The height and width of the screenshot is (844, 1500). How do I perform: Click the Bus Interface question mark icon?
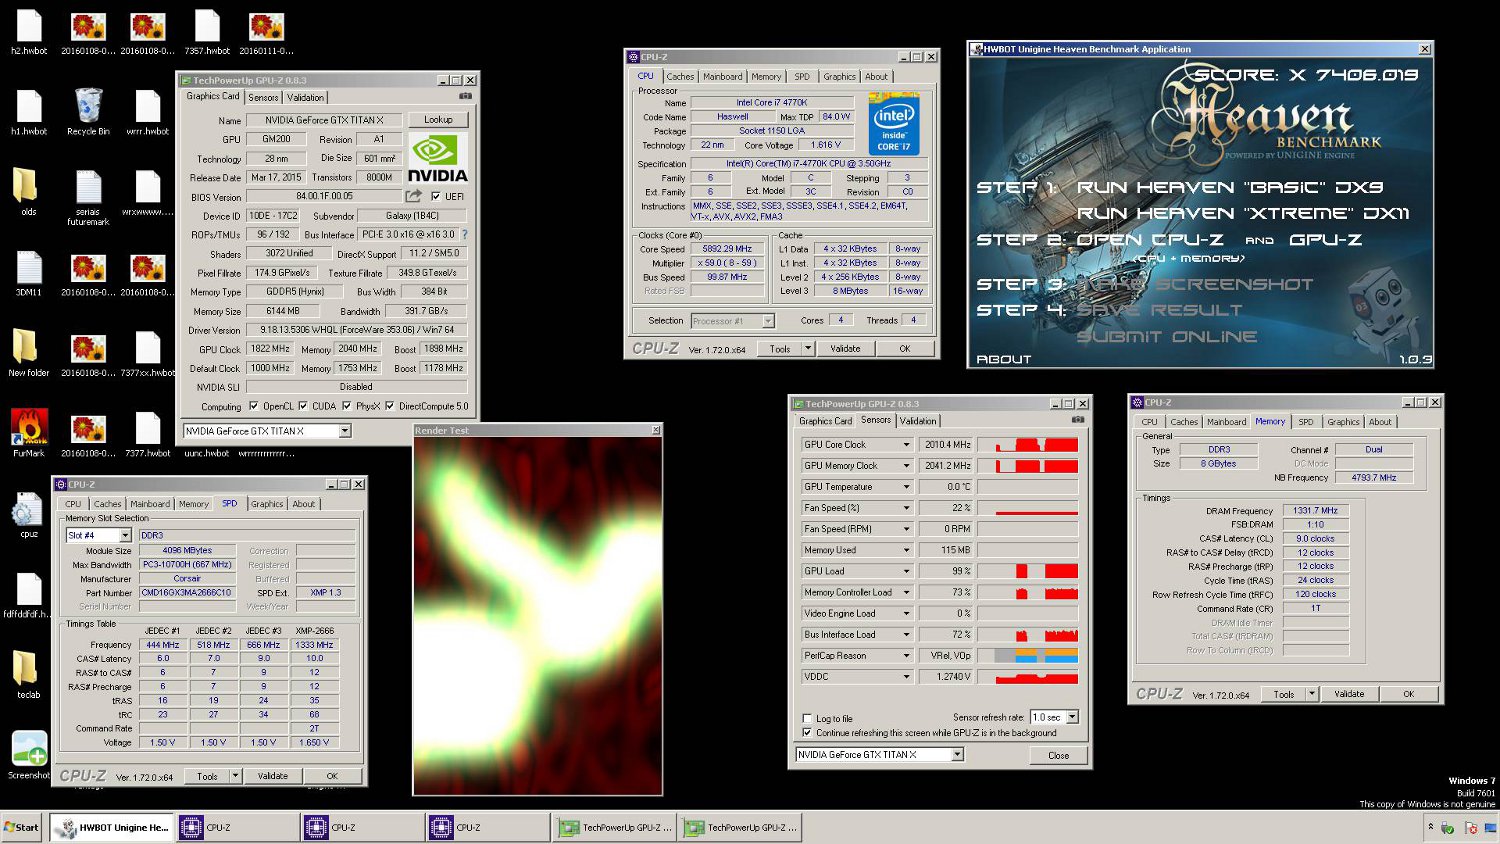point(464,234)
